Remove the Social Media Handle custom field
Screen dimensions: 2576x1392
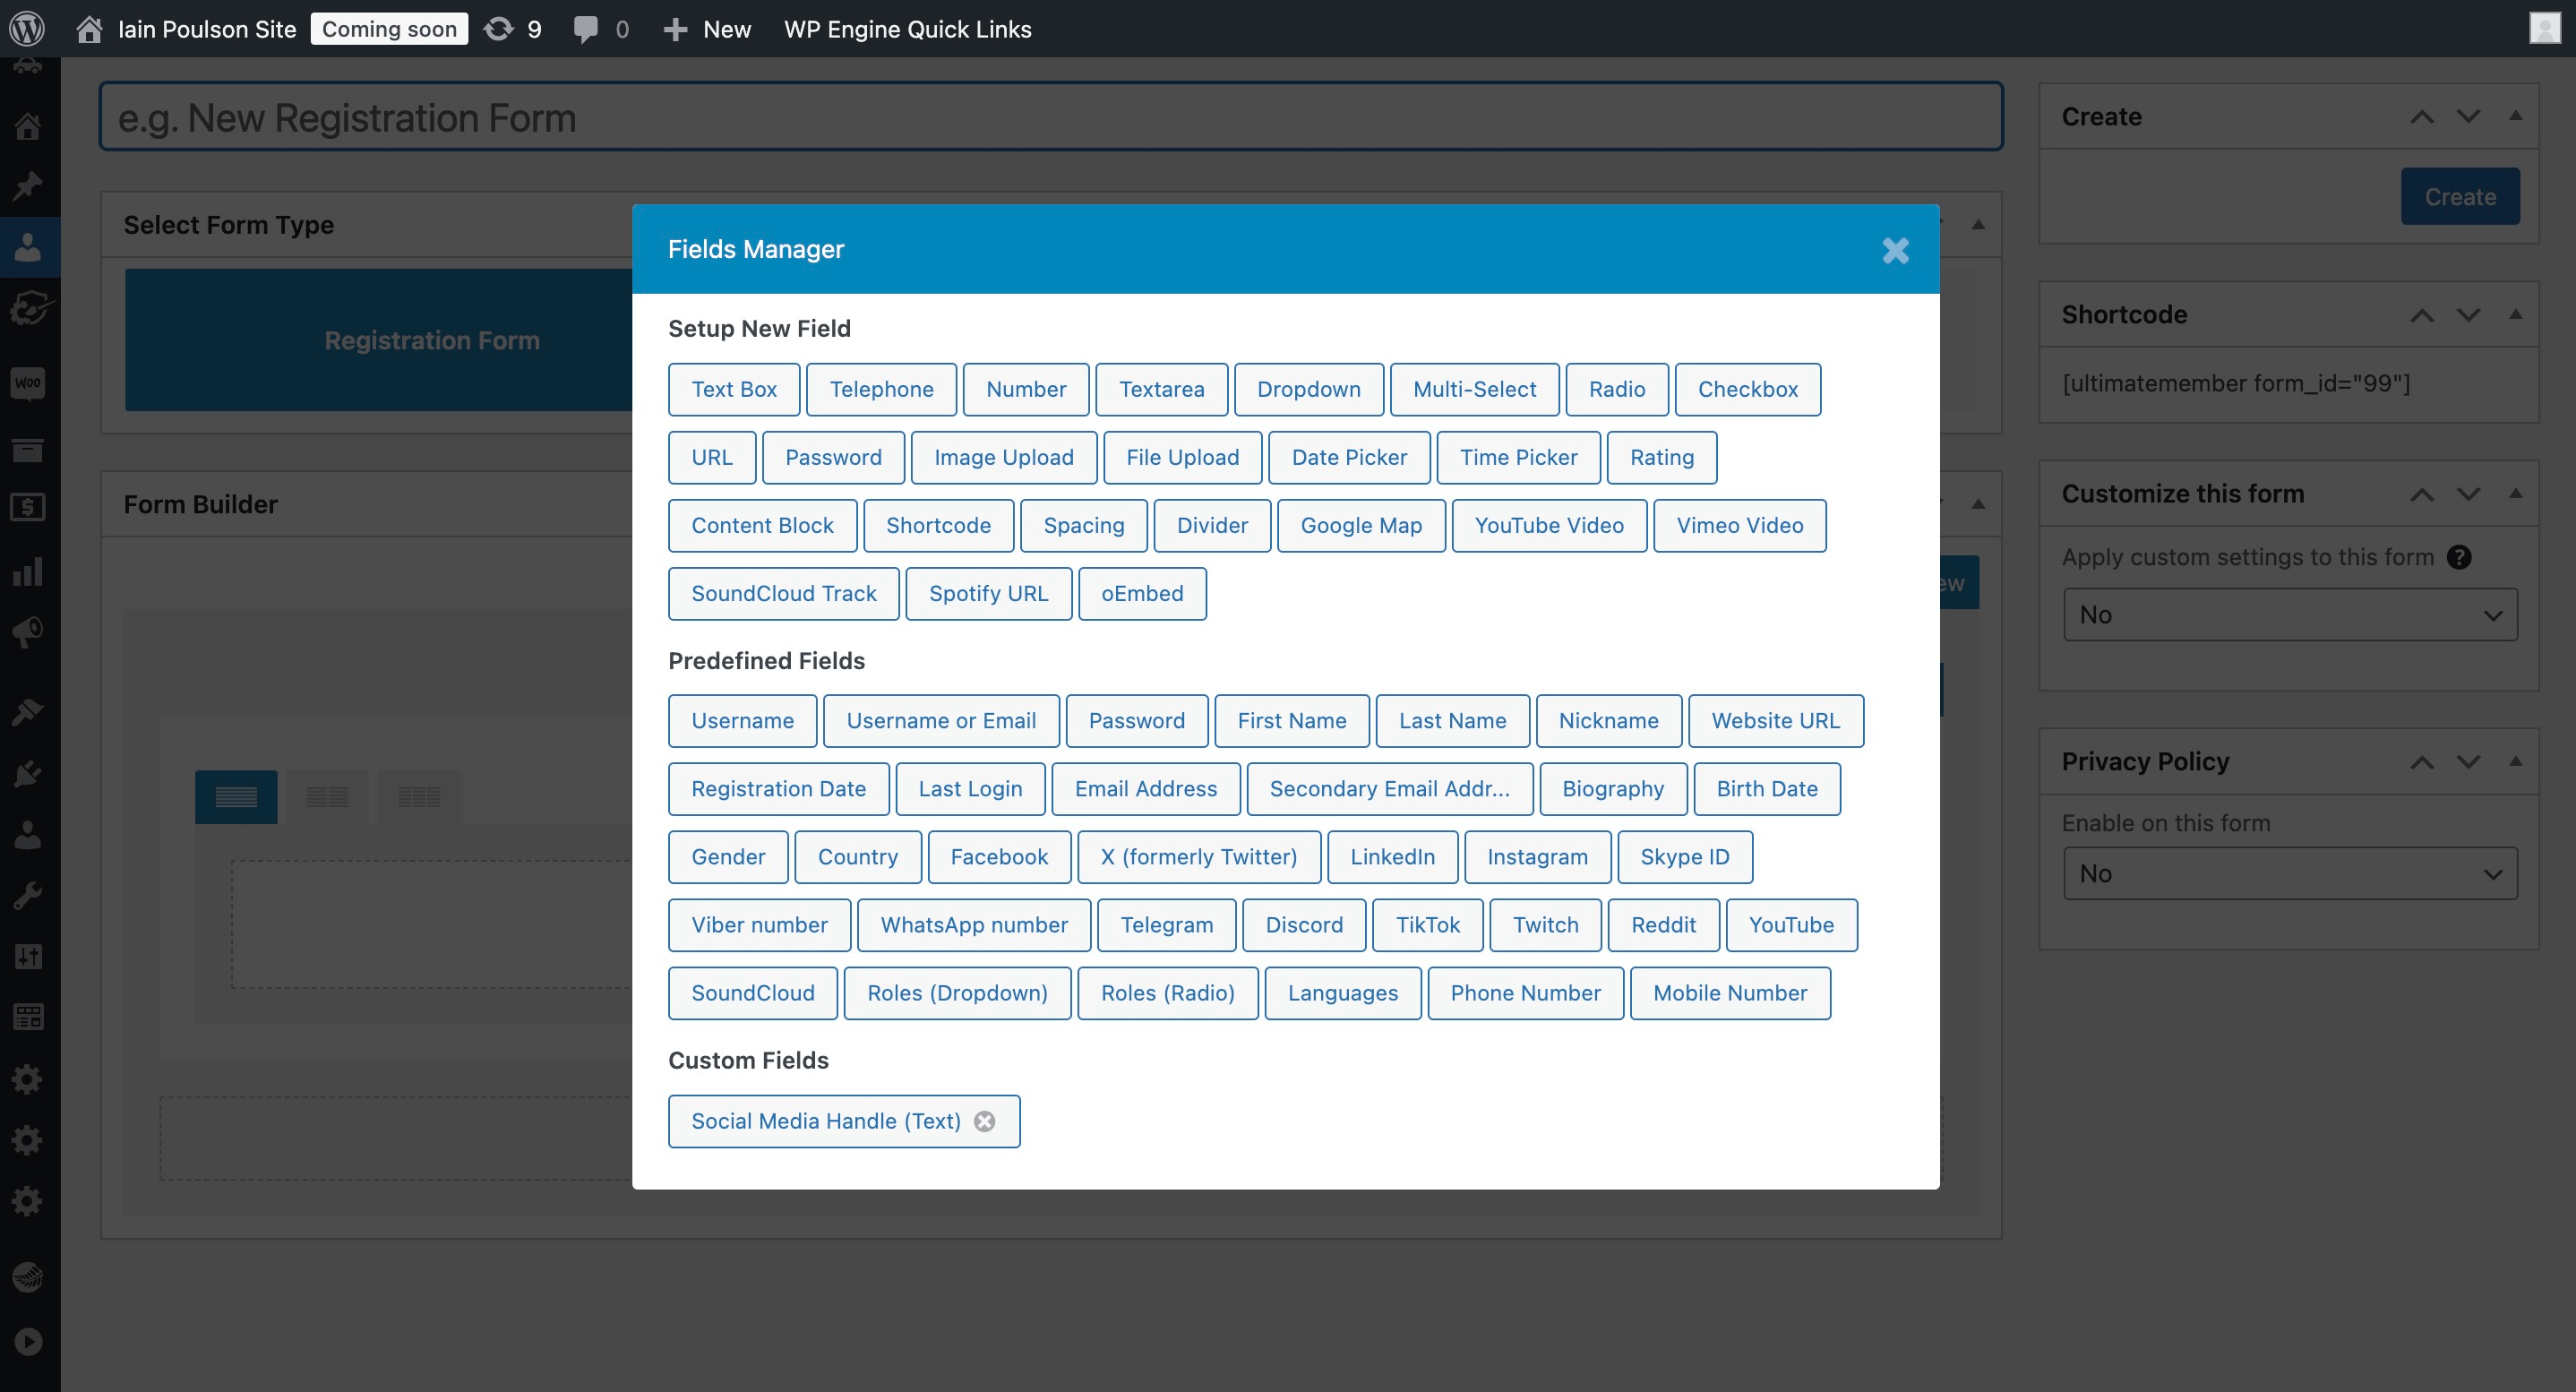coord(985,1121)
